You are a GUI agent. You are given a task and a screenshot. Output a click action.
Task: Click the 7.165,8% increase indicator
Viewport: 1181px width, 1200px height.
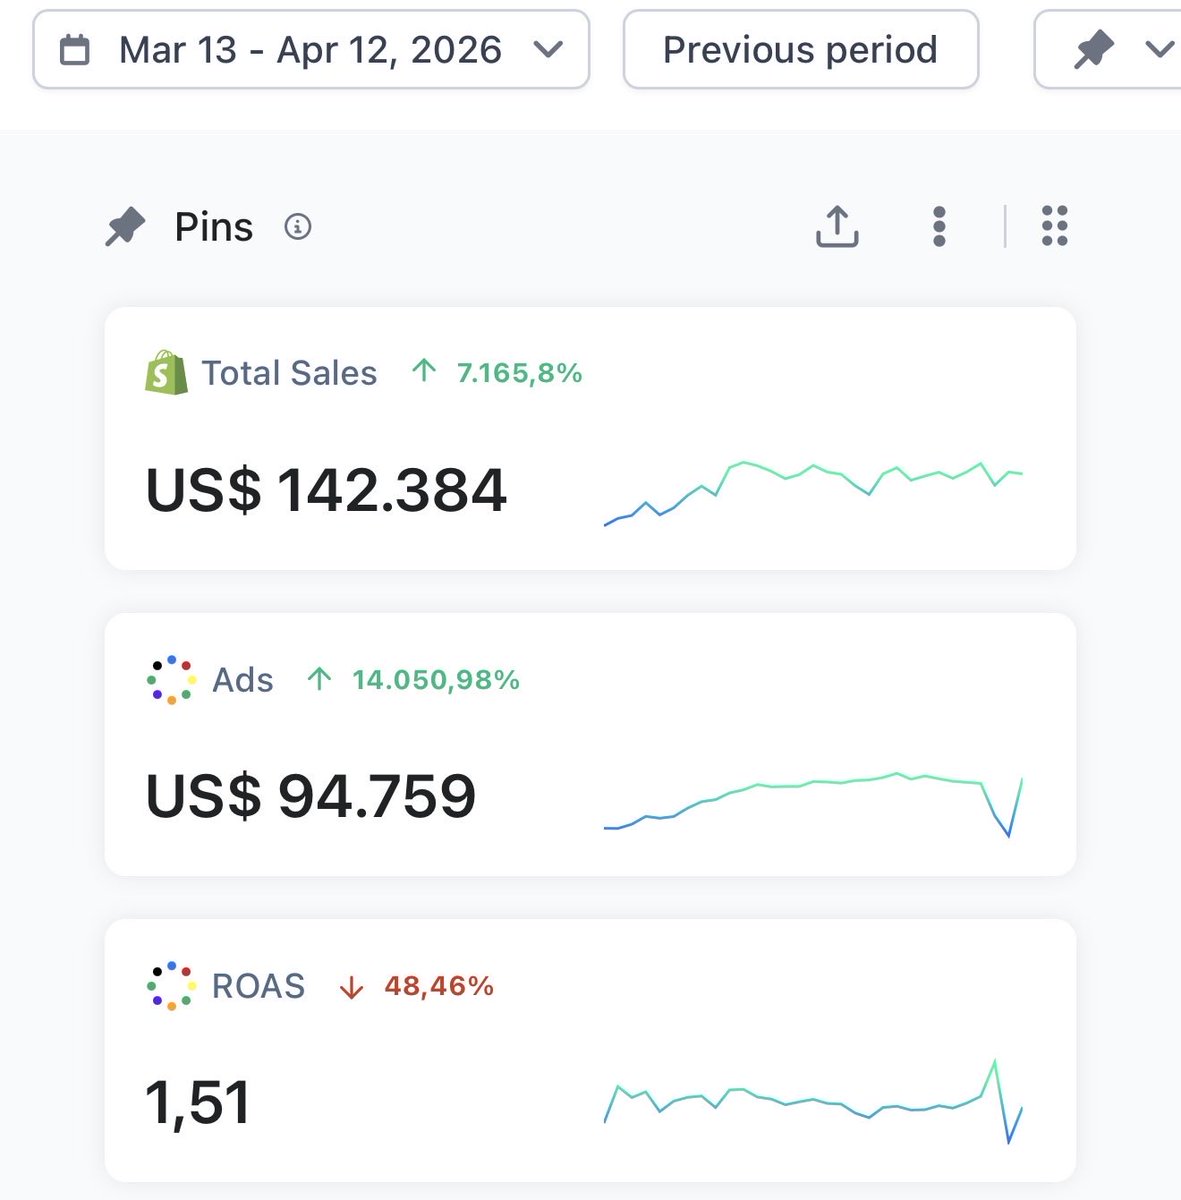(497, 373)
